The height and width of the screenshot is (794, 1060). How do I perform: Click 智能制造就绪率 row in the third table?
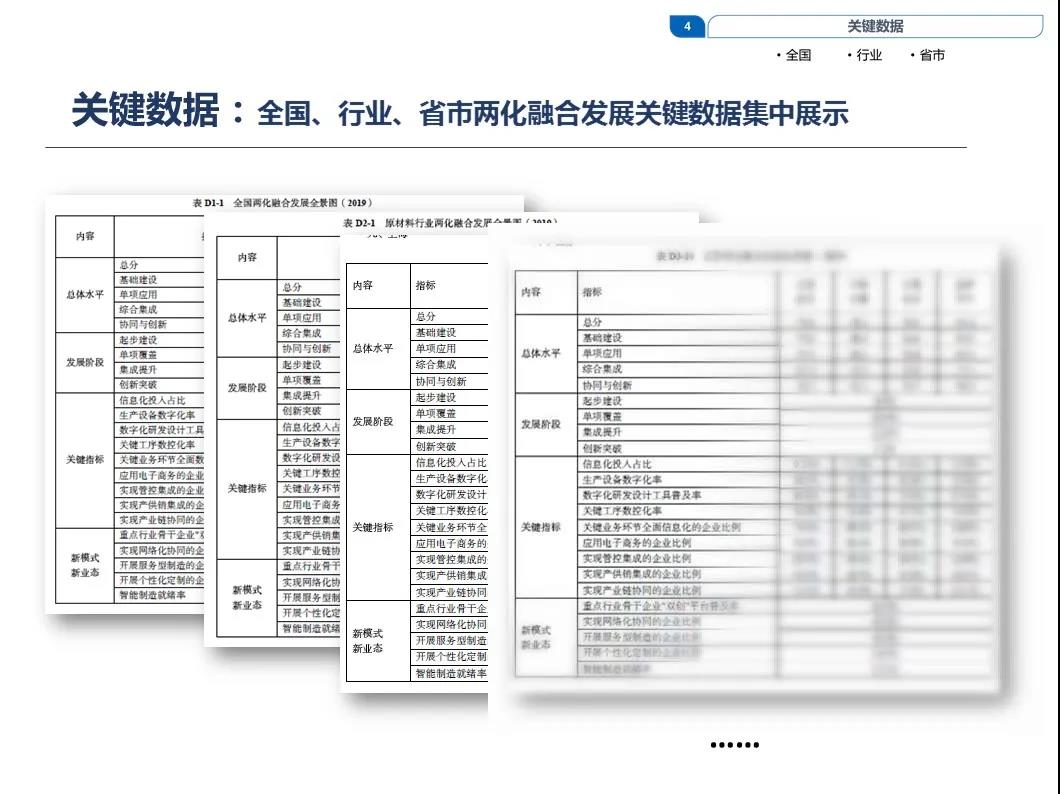(x=450, y=673)
